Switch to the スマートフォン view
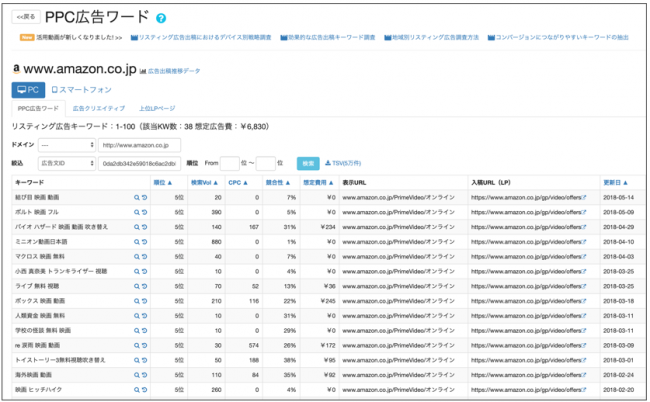Screen dimensions: 650x402 81,90
